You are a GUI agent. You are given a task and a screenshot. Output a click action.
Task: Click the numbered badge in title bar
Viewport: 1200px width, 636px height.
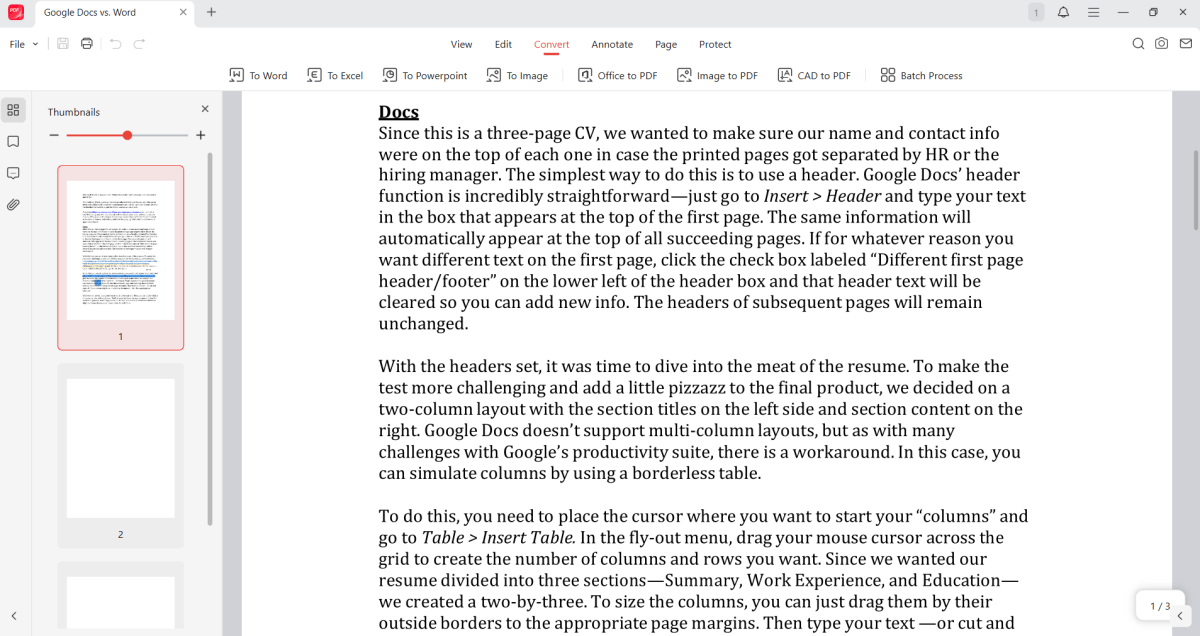(x=1036, y=12)
